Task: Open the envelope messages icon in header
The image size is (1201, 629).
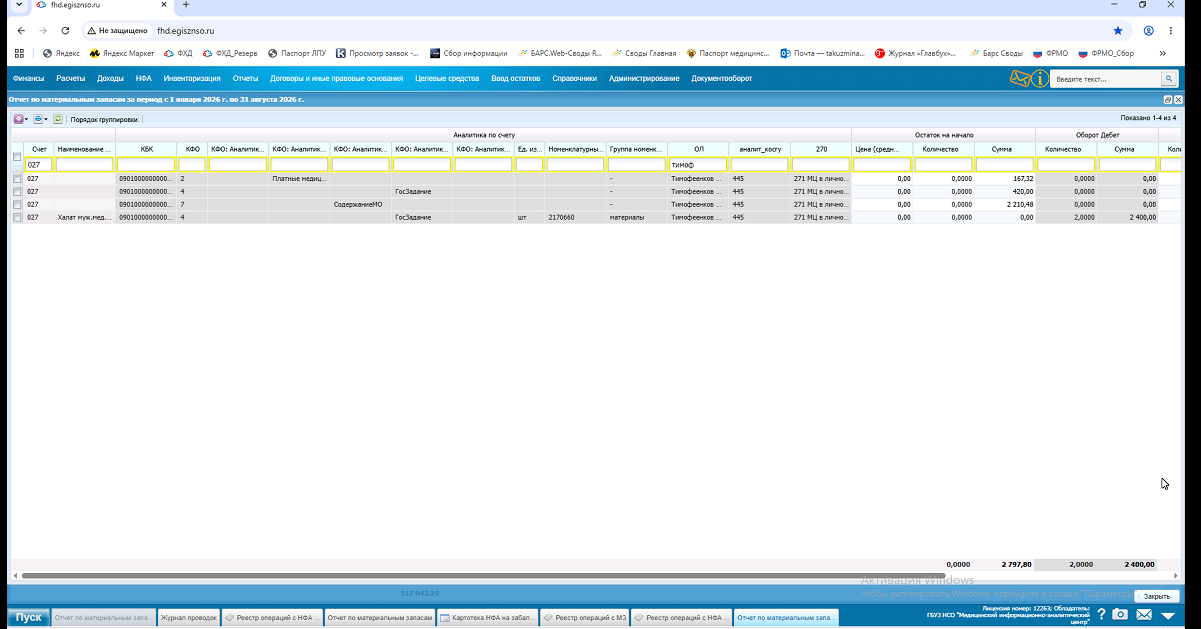Action: [x=1019, y=78]
